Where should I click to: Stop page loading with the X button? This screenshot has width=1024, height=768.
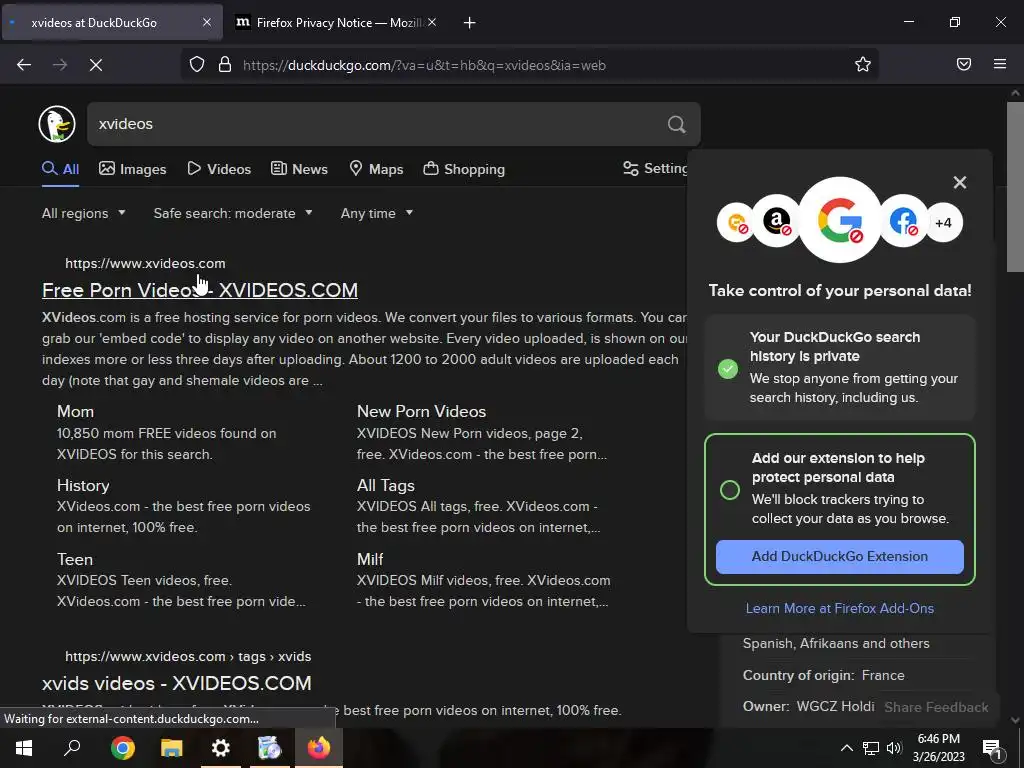pos(96,65)
